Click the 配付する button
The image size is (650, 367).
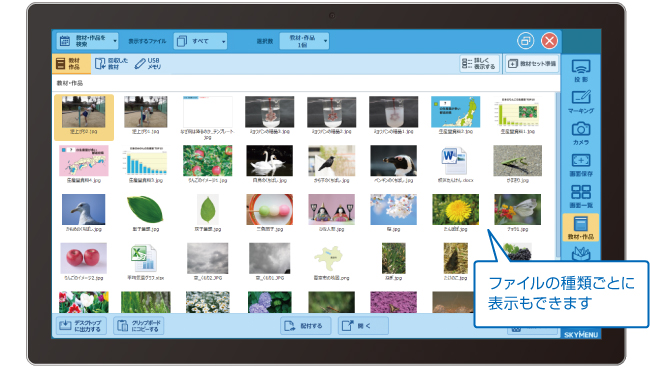coord(306,326)
